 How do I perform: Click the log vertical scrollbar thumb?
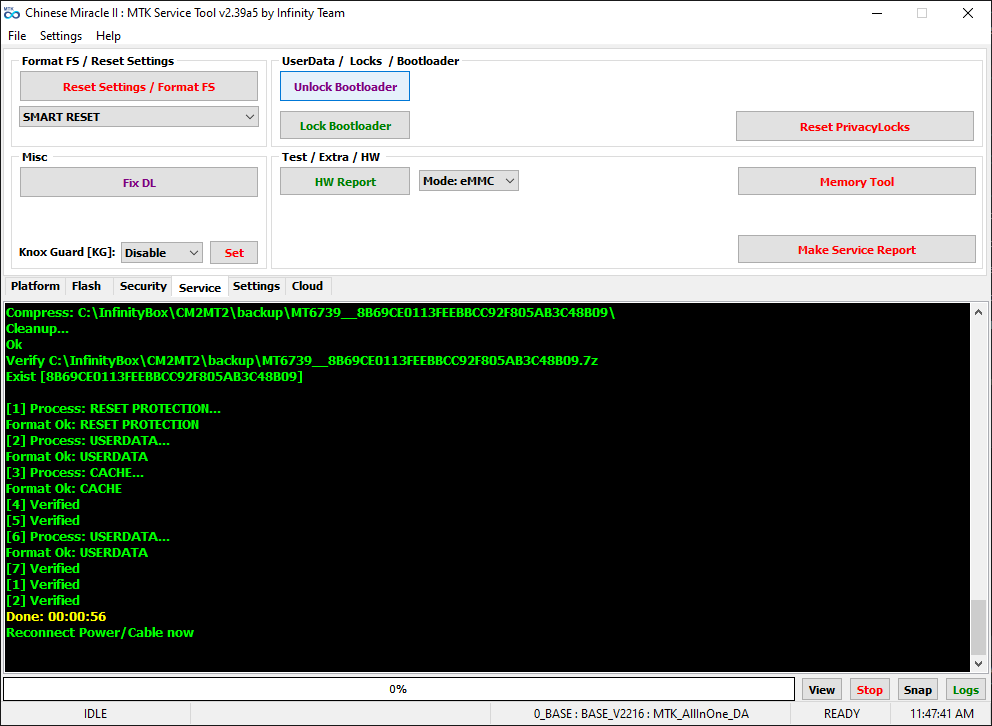point(978,627)
